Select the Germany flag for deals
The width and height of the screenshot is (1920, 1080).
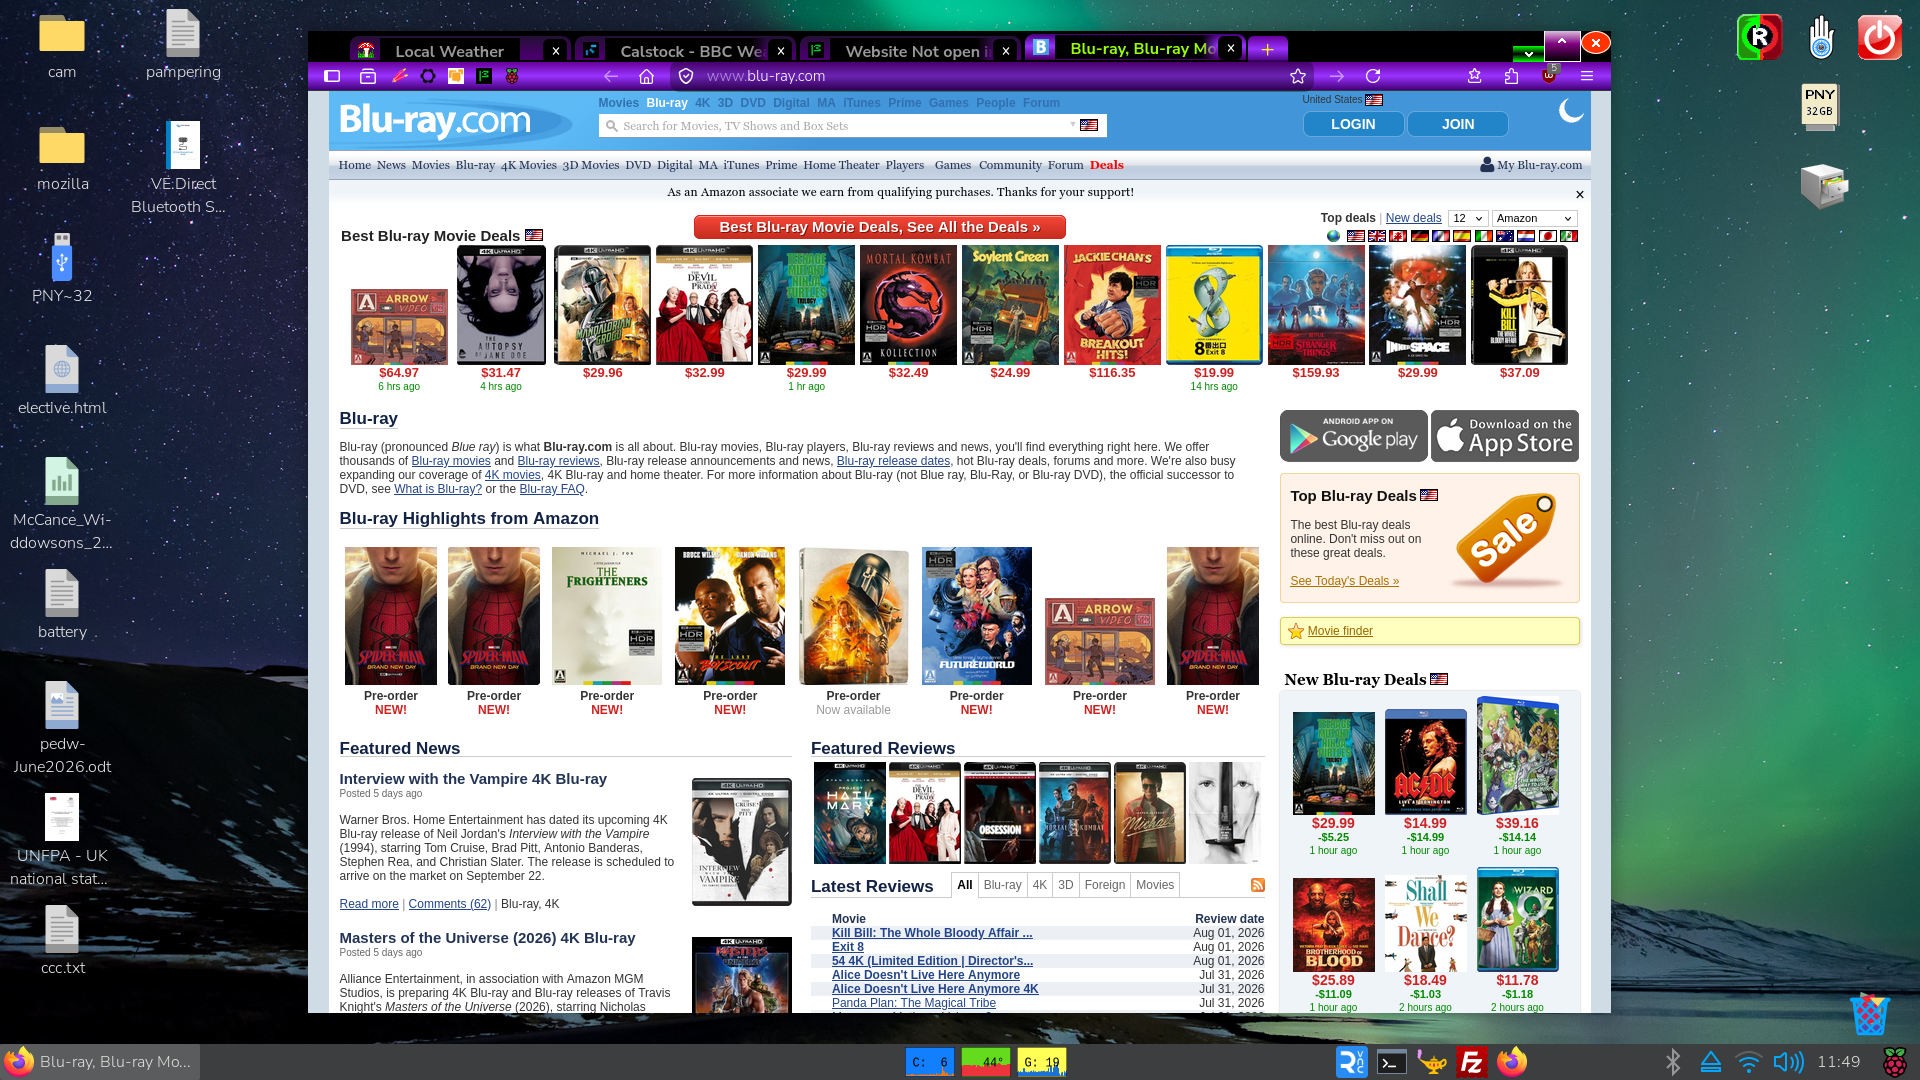(1420, 237)
